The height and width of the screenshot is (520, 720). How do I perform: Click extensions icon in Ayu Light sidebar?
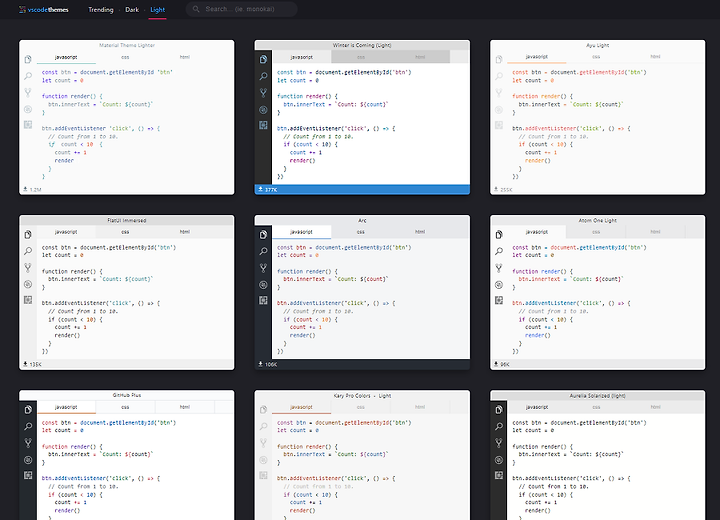tap(499, 125)
